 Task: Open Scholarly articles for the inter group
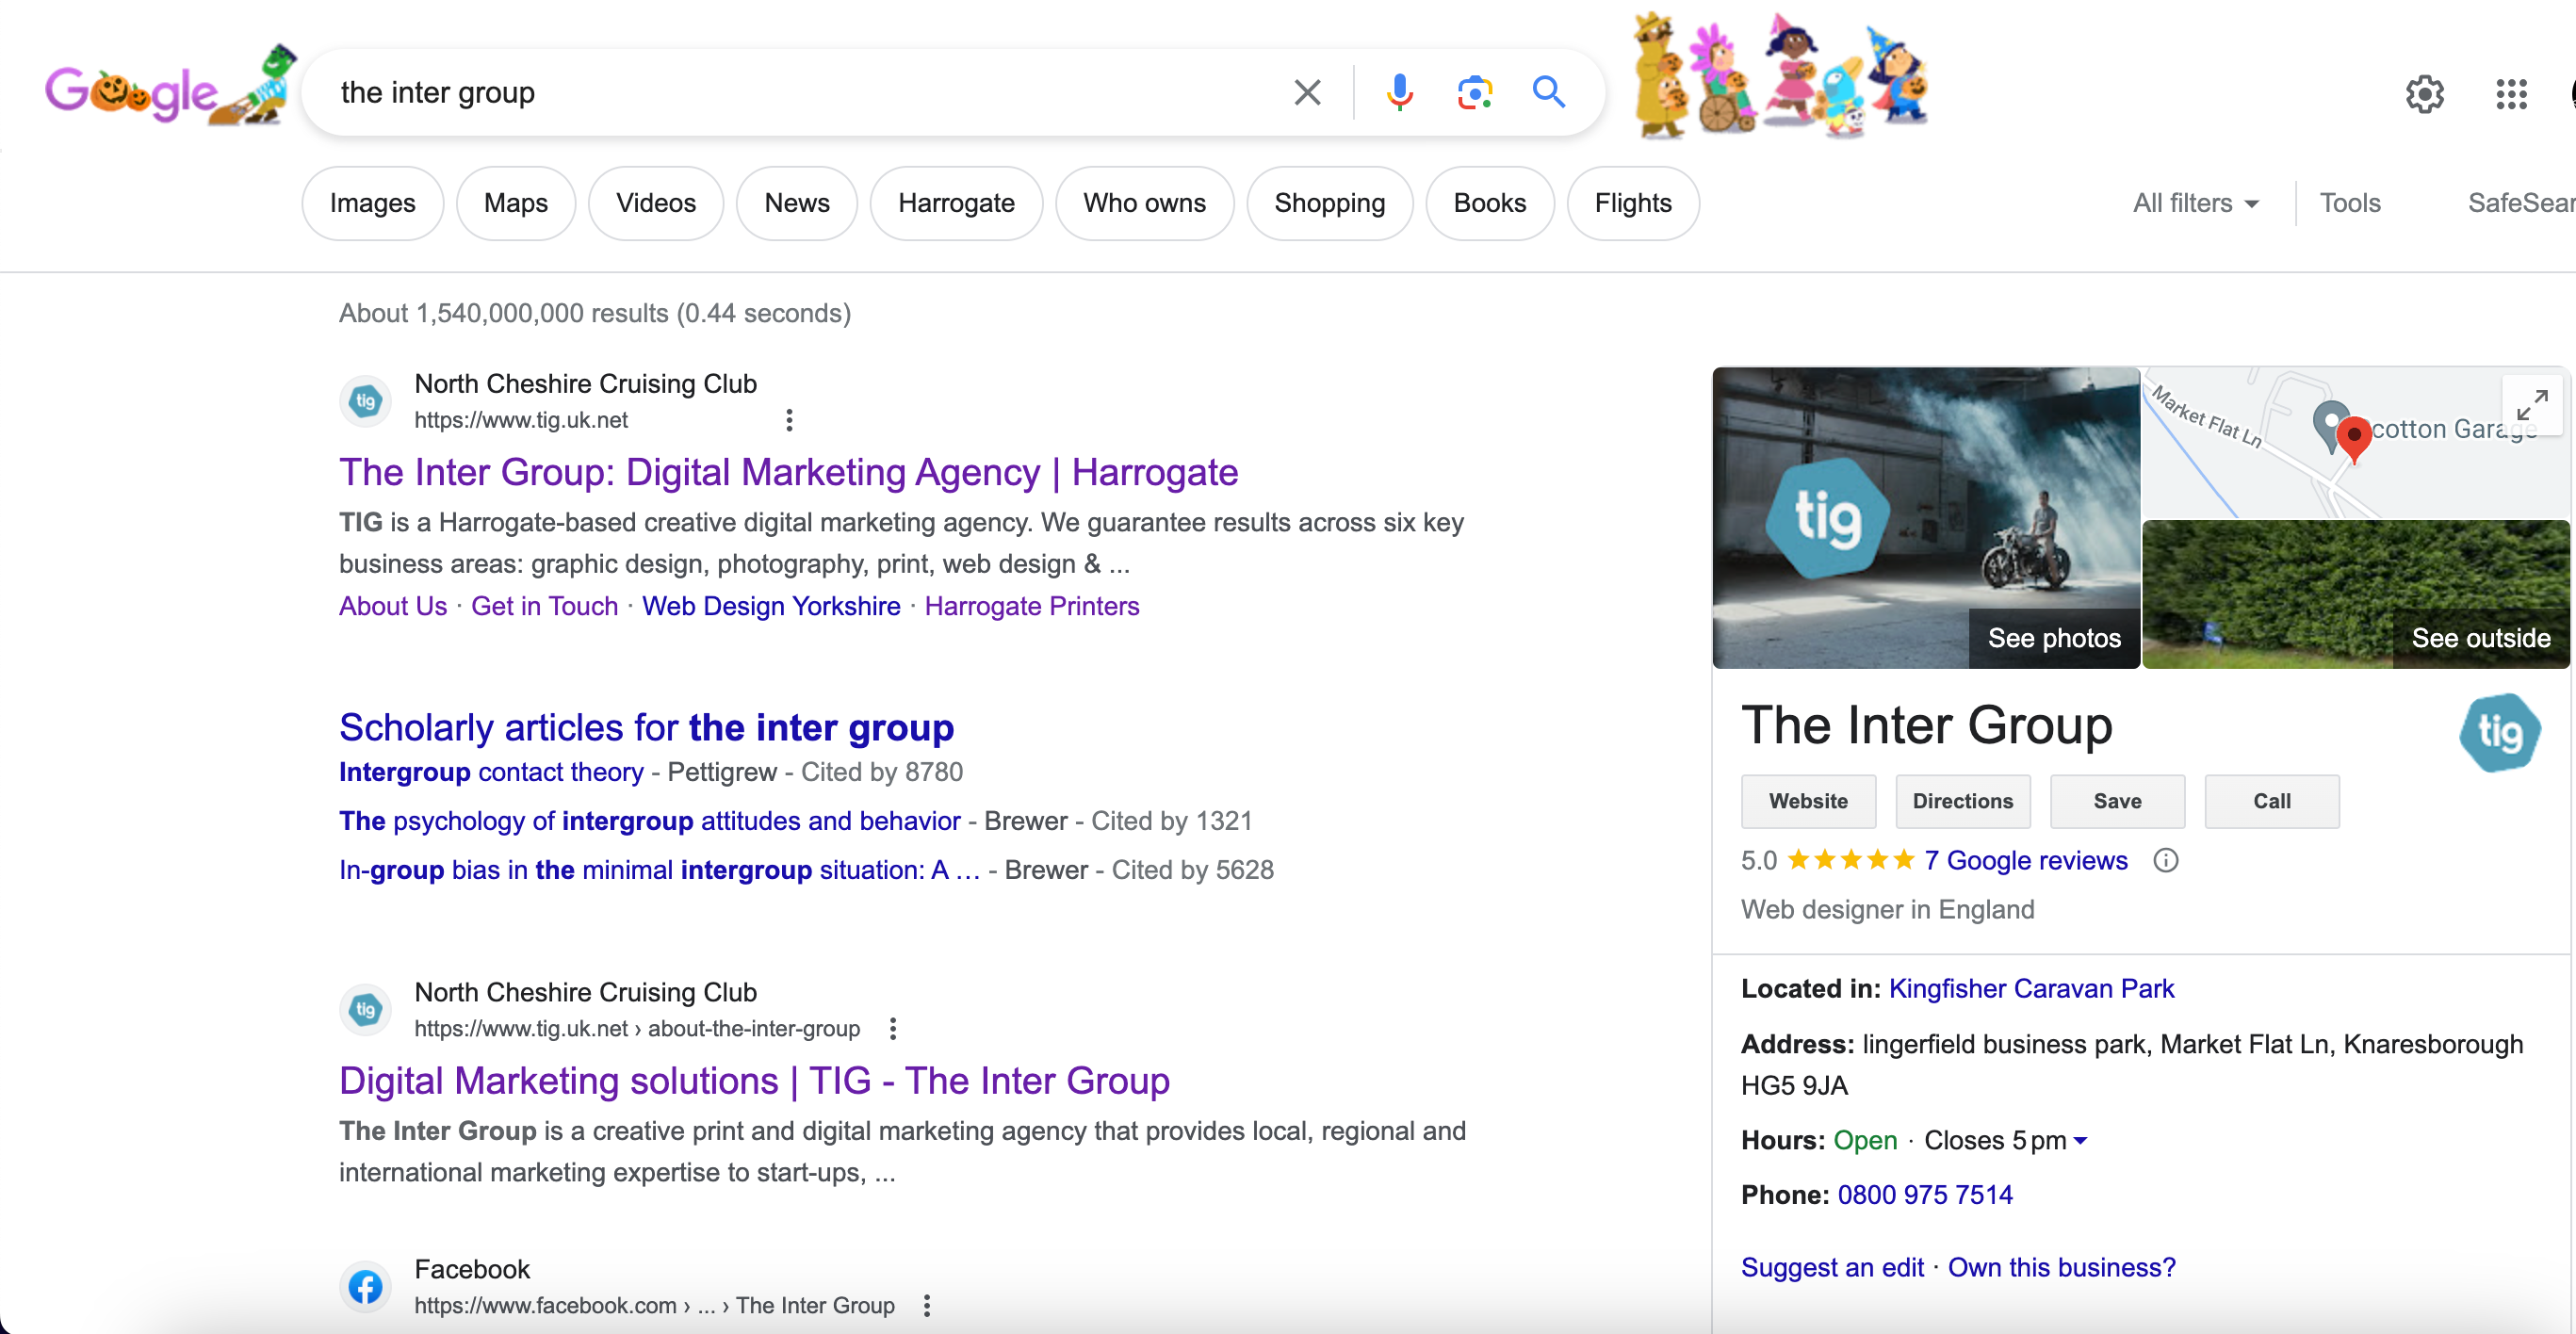[x=646, y=727]
